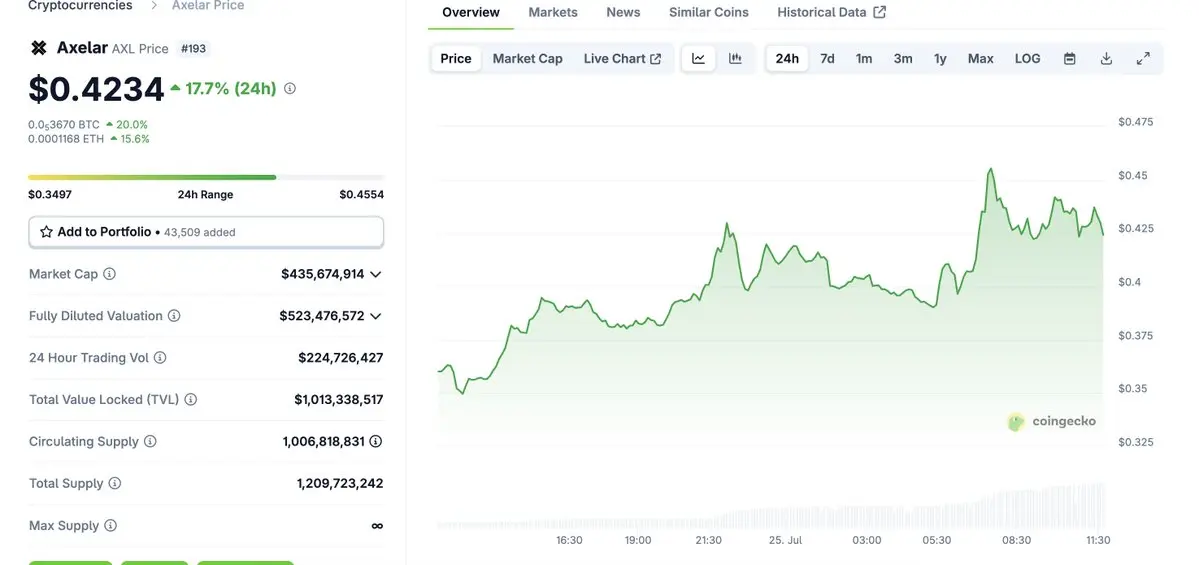The height and width of the screenshot is (565, 1199).
Task: Expand Market Cap details chevron
Action: pyautogui.click(x=375, y=274)
